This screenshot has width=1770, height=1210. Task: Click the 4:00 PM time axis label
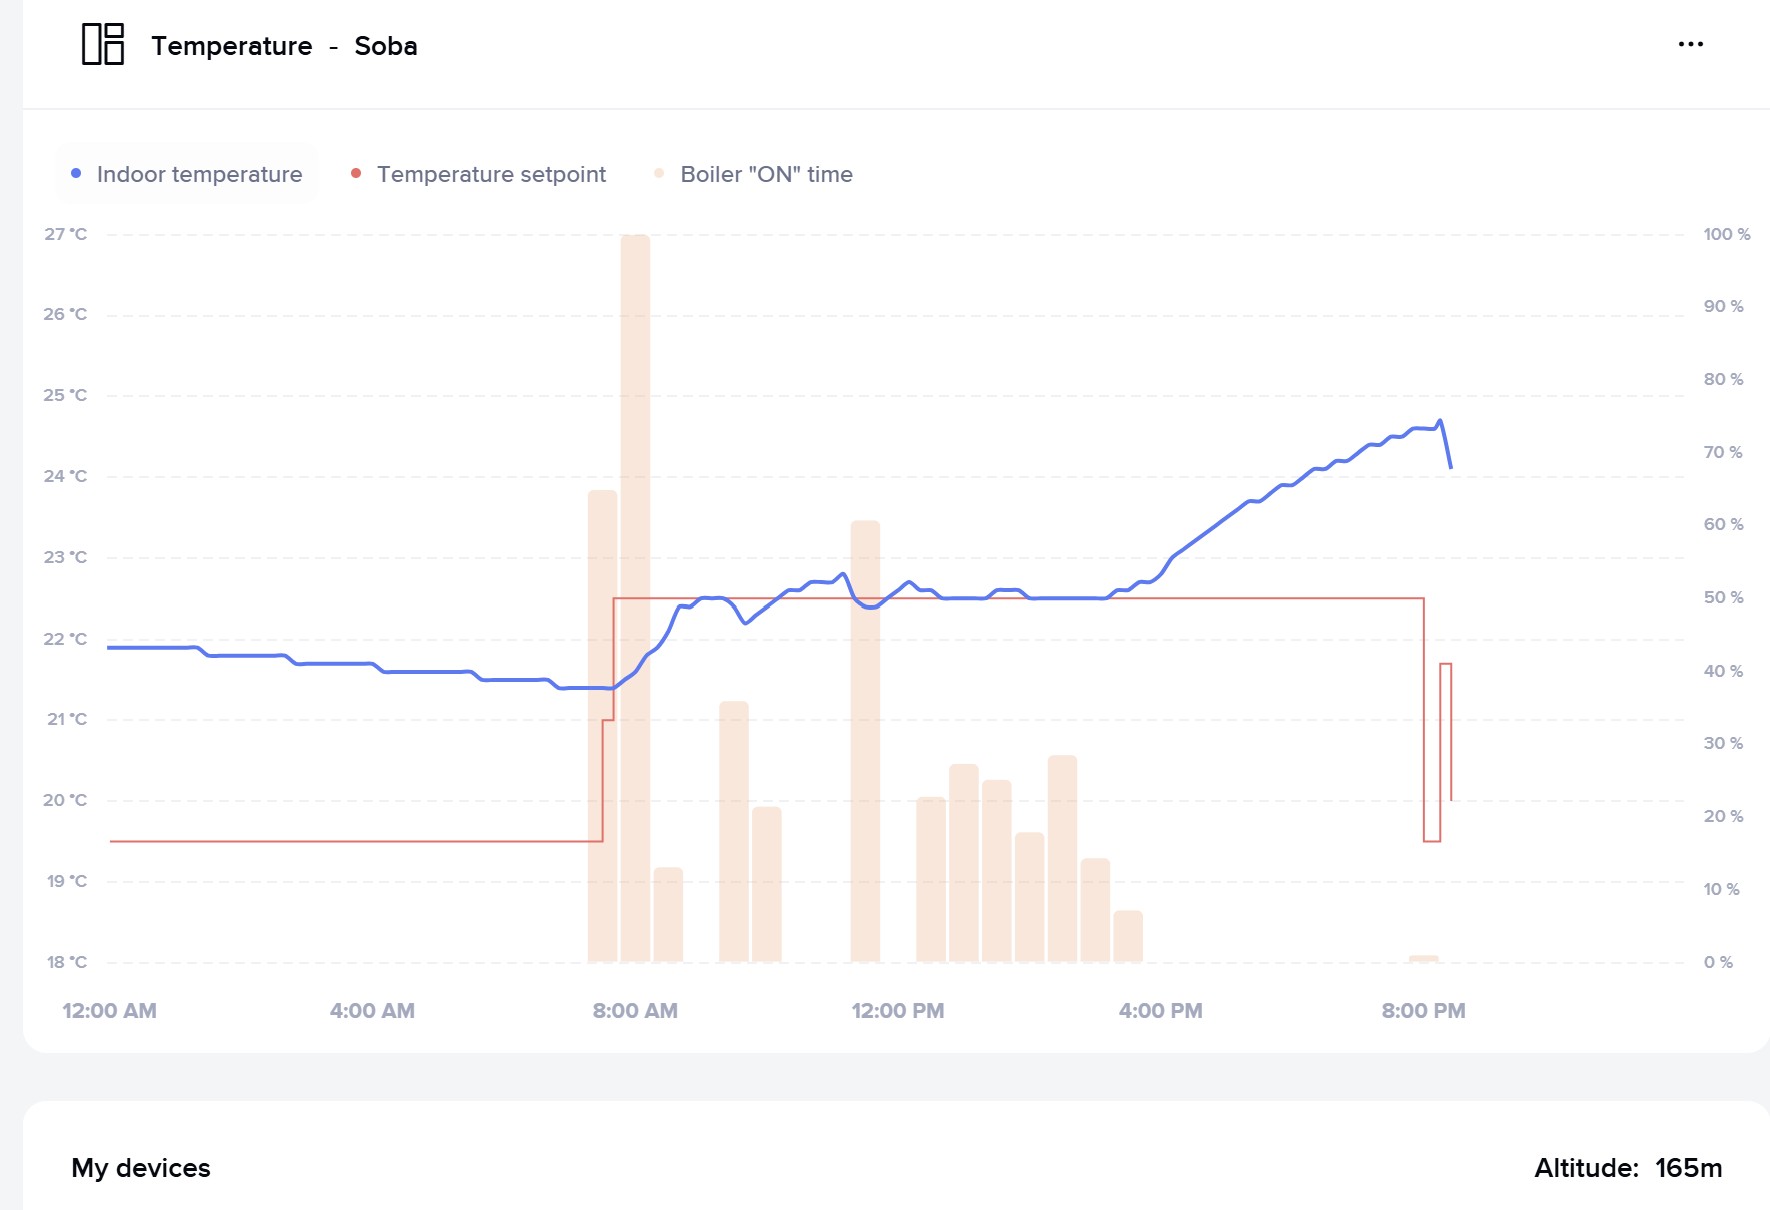(x=1160, y=1011)
